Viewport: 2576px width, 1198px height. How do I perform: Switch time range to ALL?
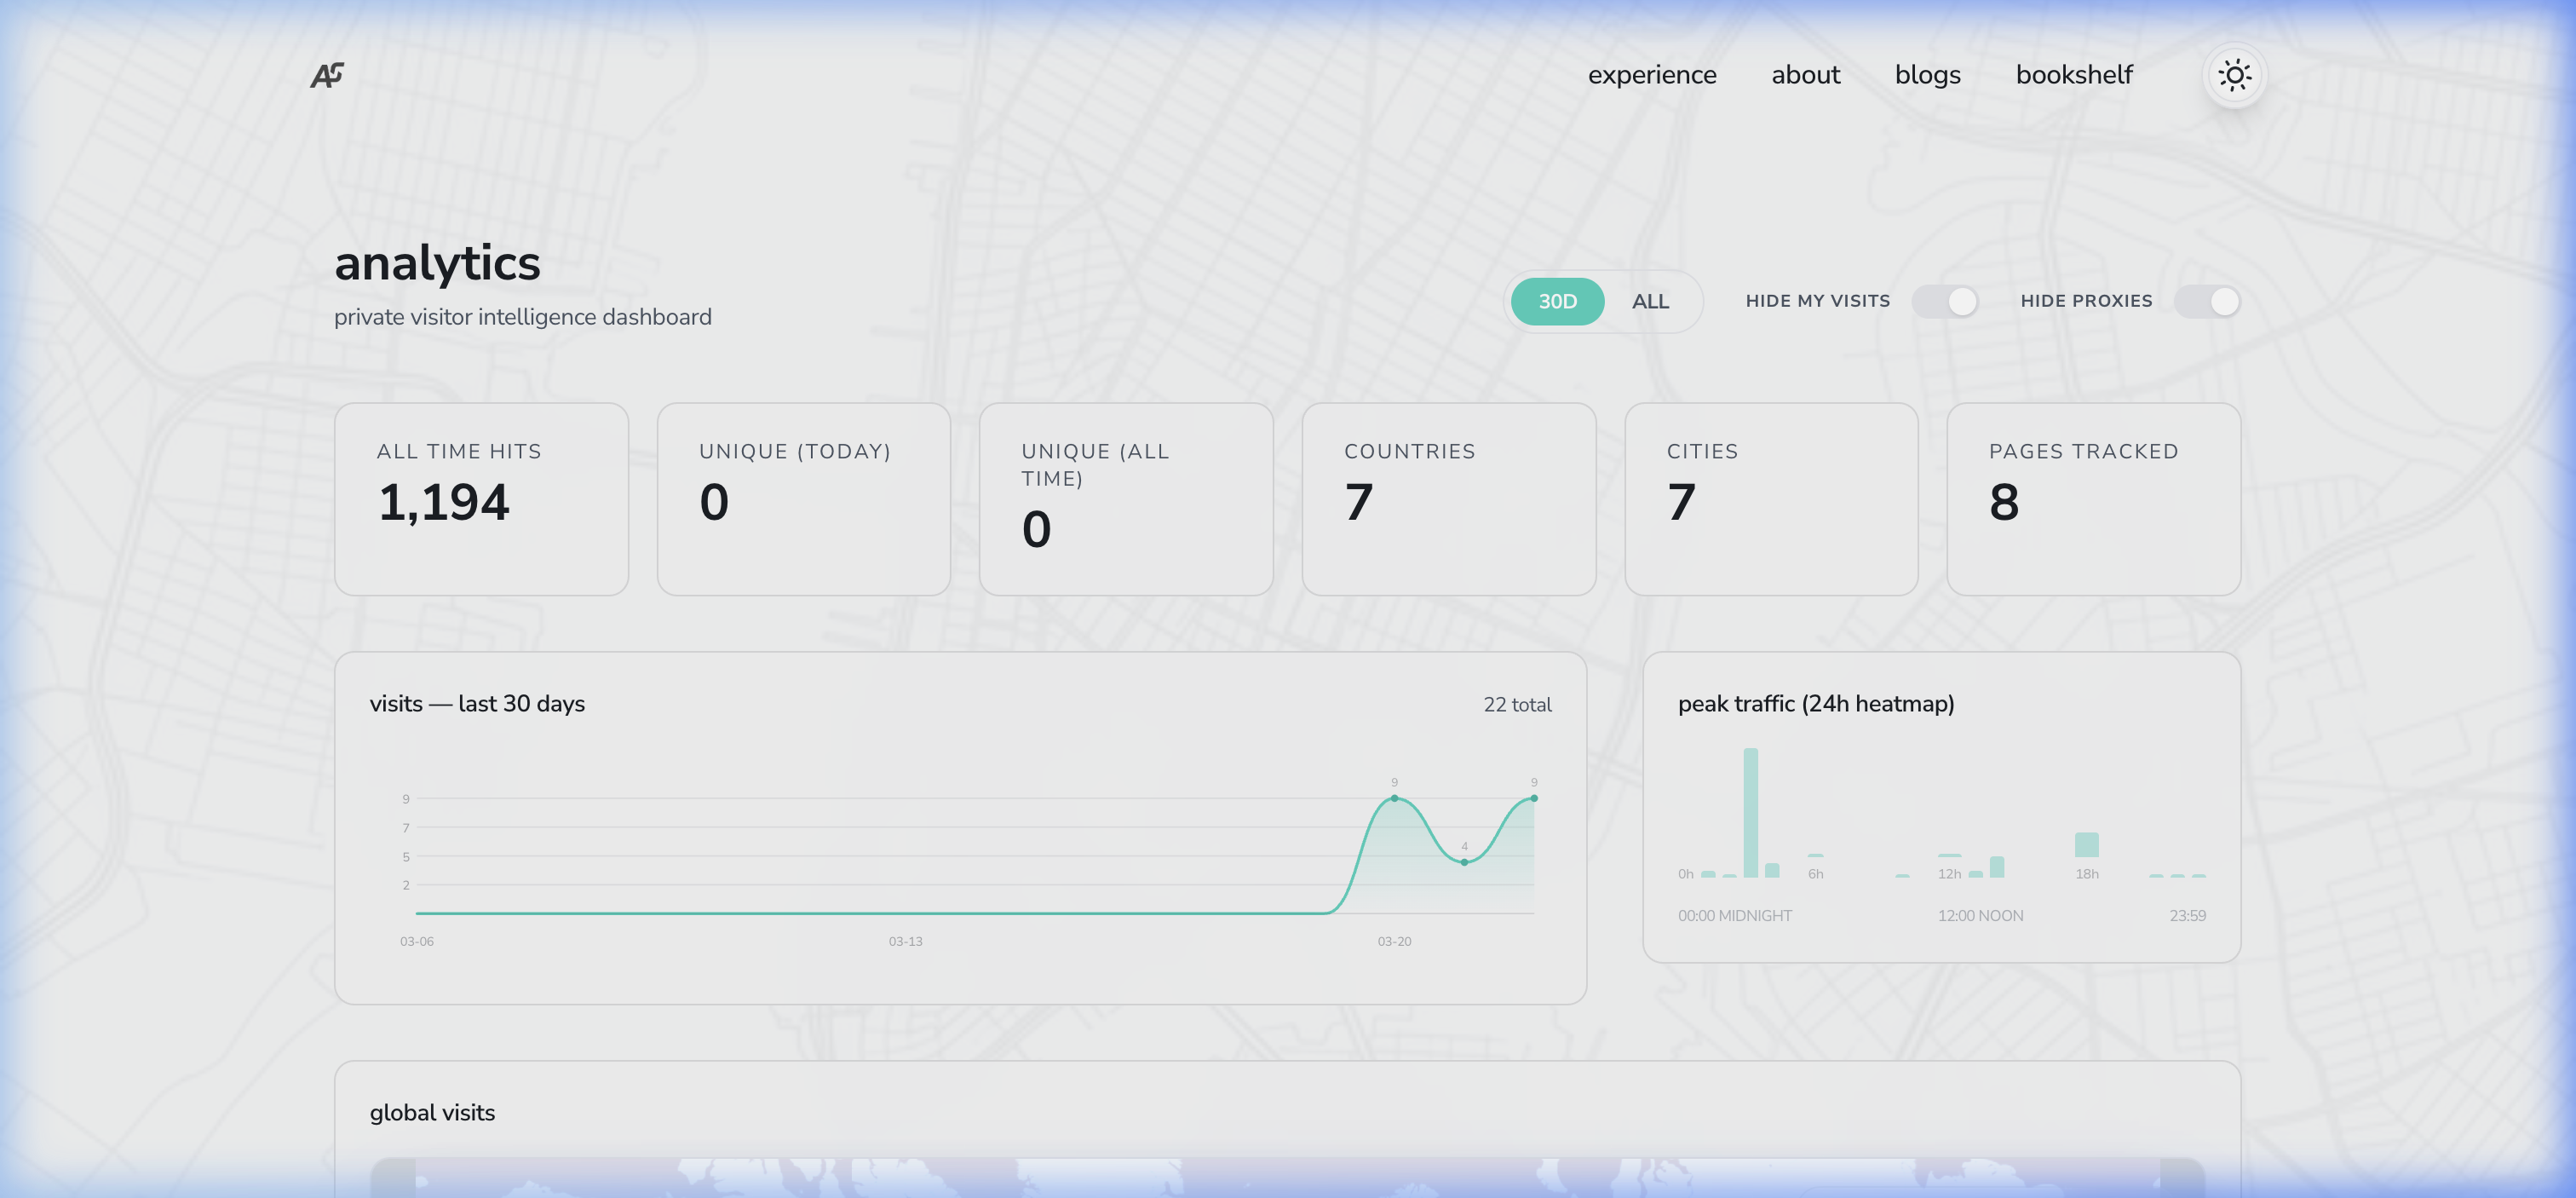(x=1650, y=301)
